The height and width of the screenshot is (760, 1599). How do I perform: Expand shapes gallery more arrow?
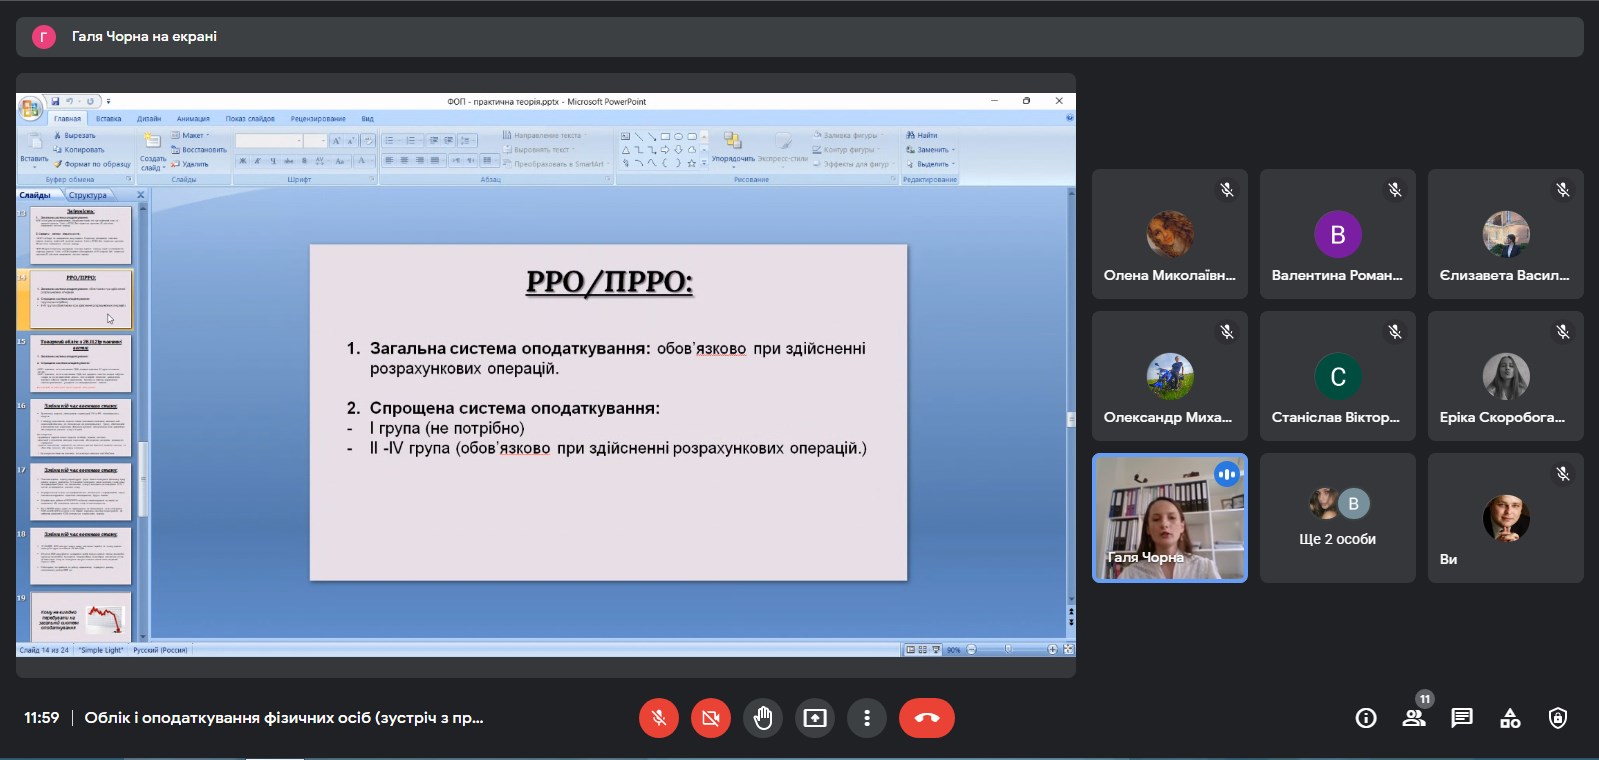click(704, 162)
